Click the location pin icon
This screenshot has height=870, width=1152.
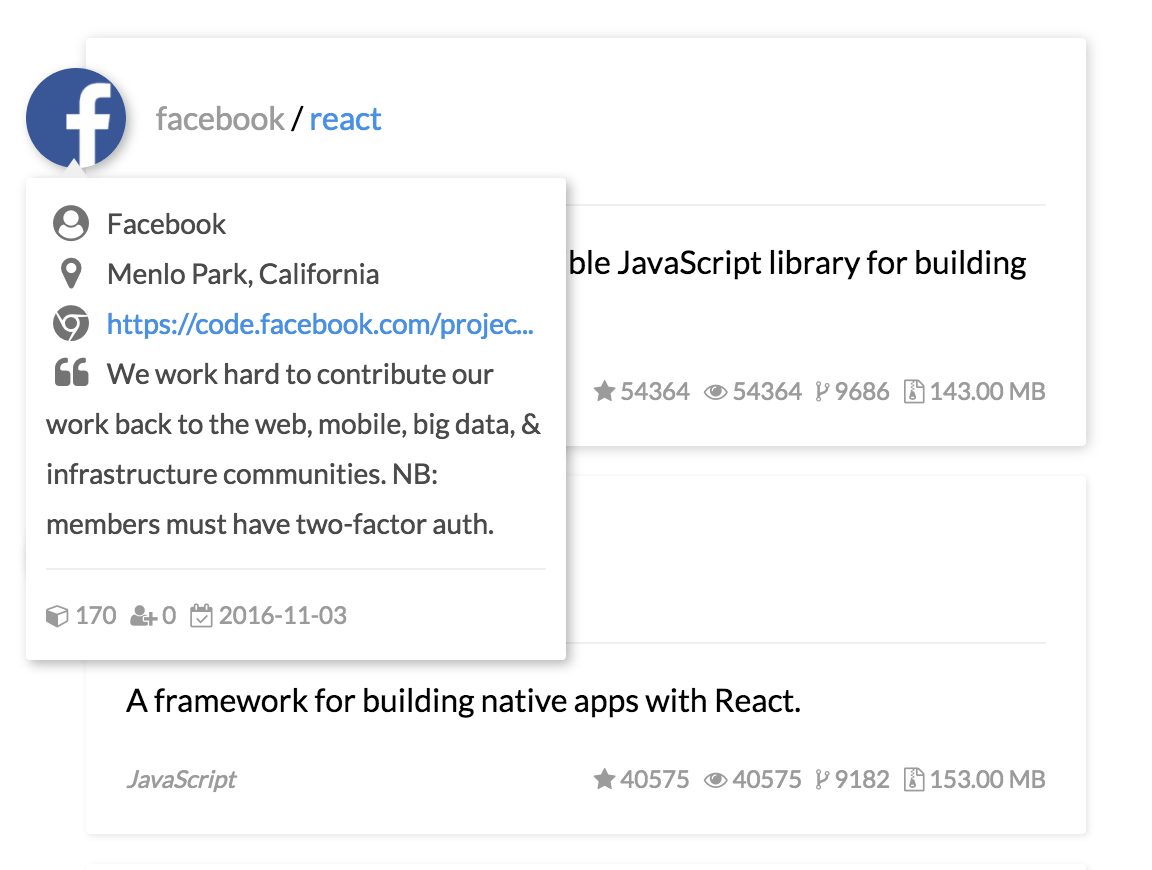point(71,273)
